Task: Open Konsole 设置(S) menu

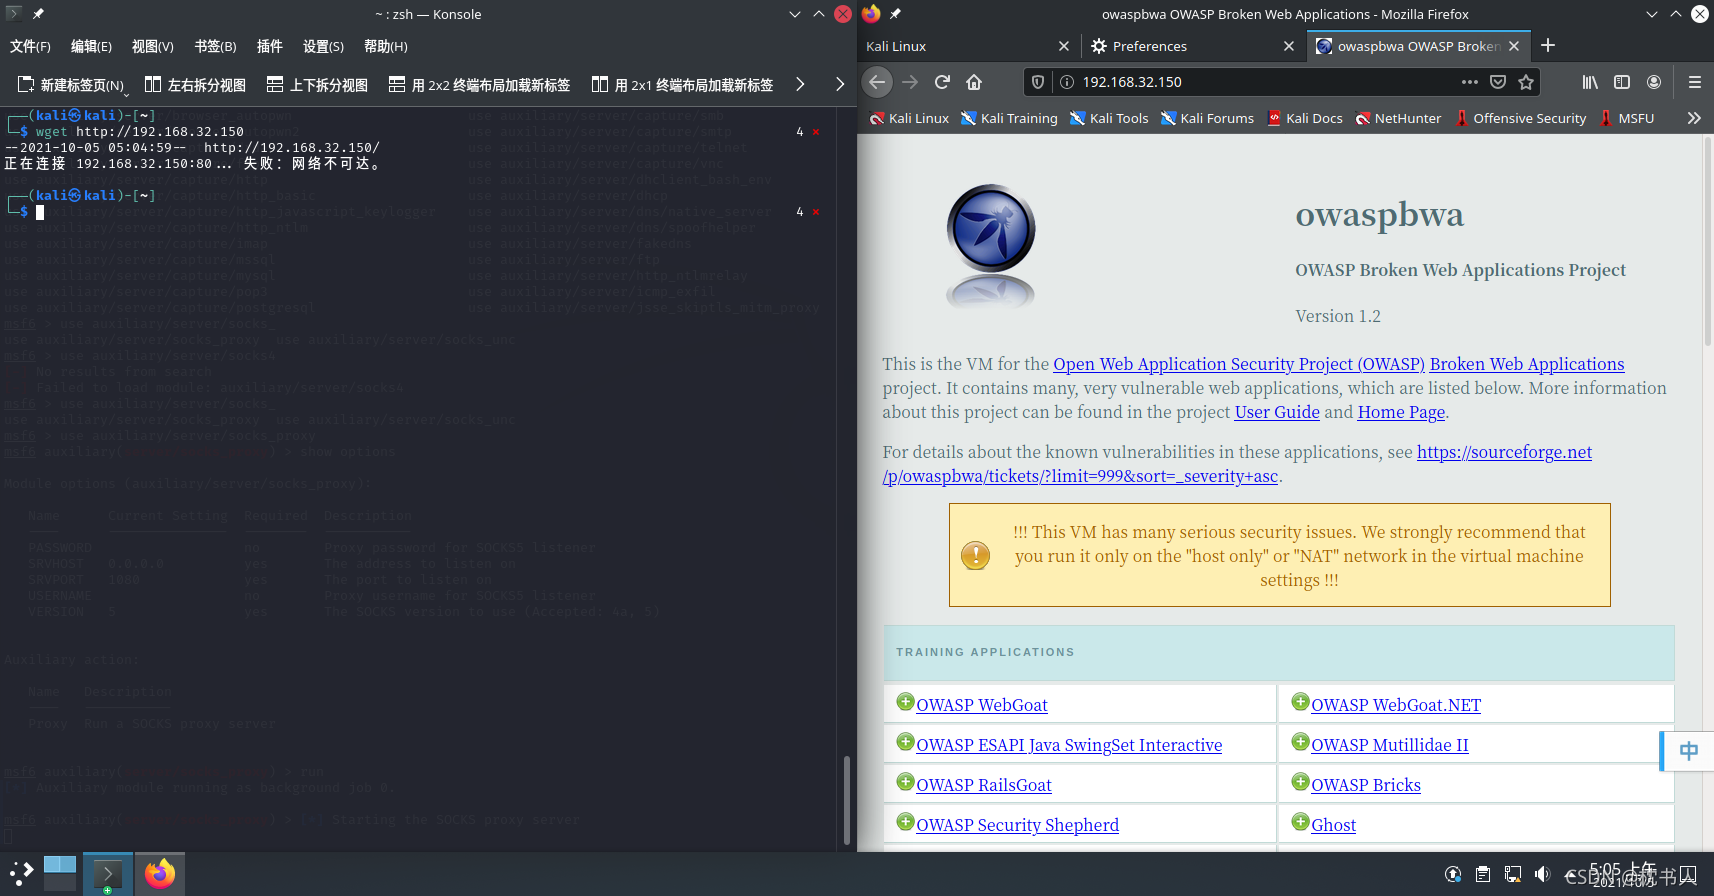Action: click(323, 46)
